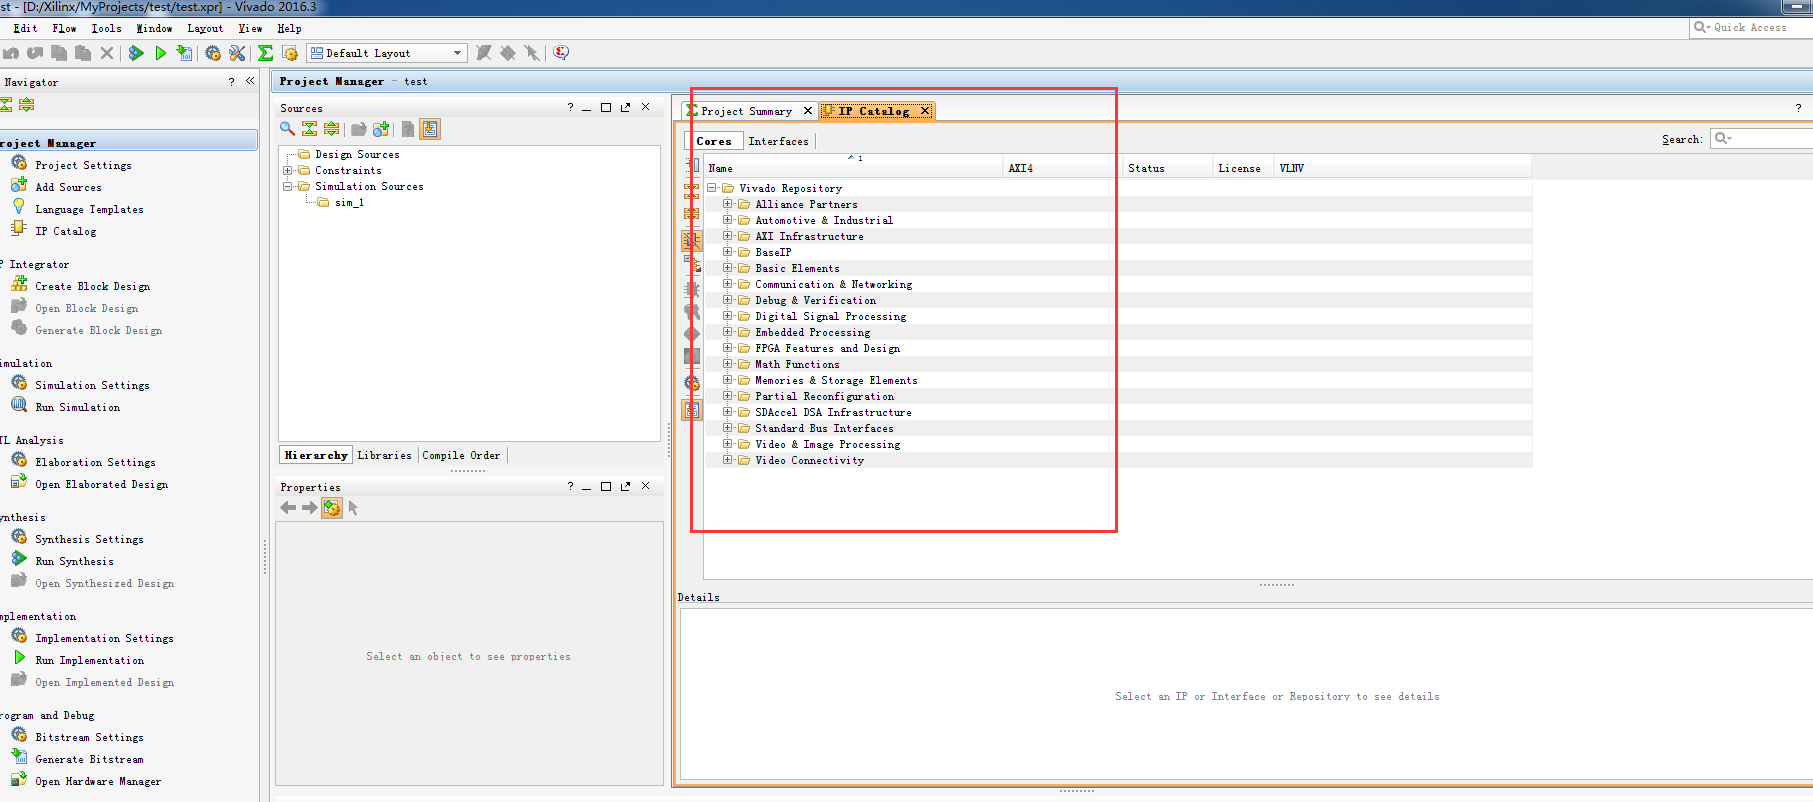
Task: Switch to the Interfaces tab in IP Catalog
Action: 778,141
